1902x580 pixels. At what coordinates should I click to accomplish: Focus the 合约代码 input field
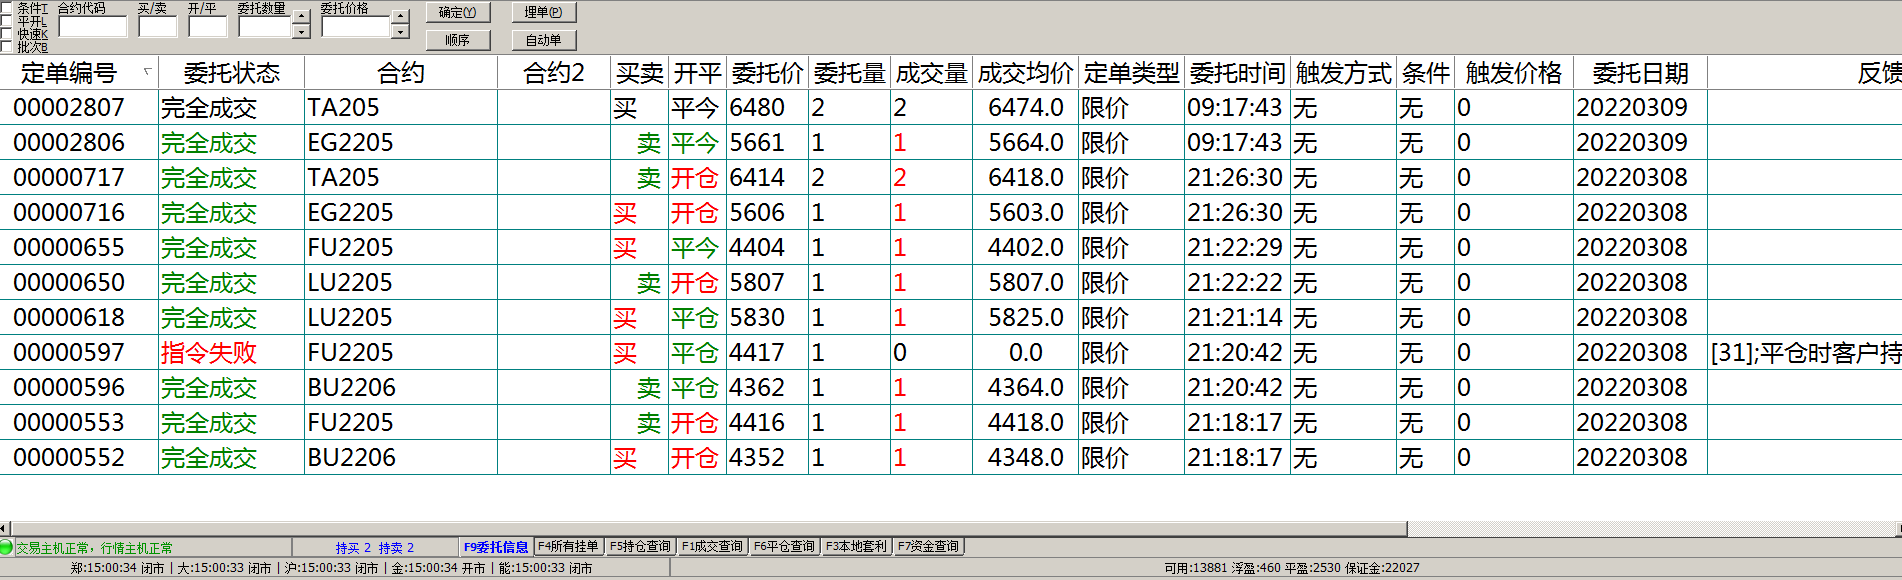(x=93, y=27)
